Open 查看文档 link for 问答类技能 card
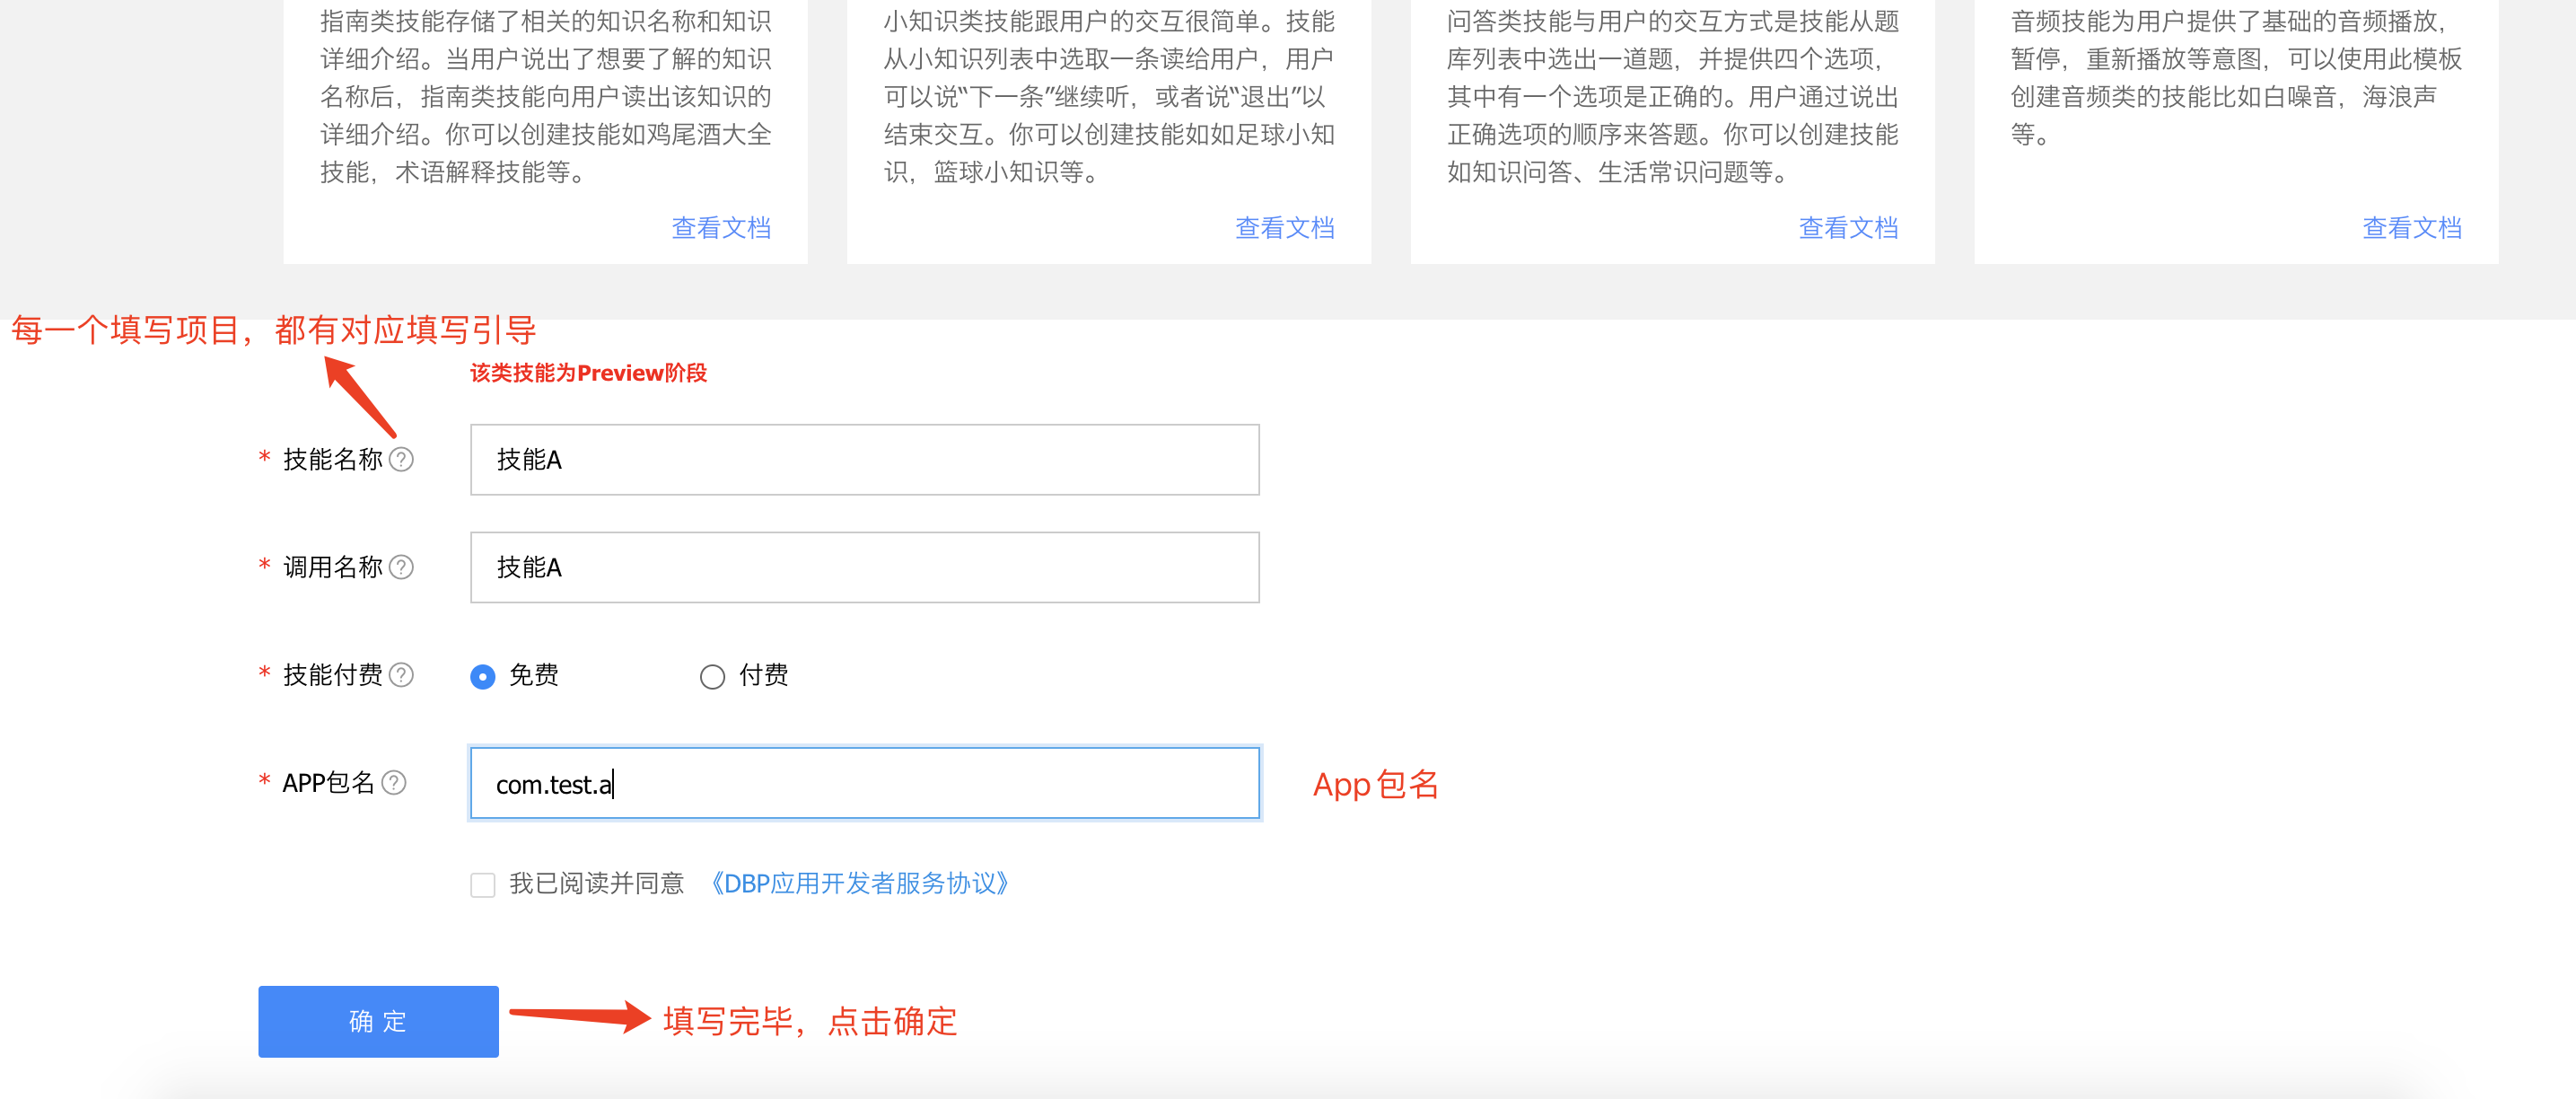 [1849, 228]
